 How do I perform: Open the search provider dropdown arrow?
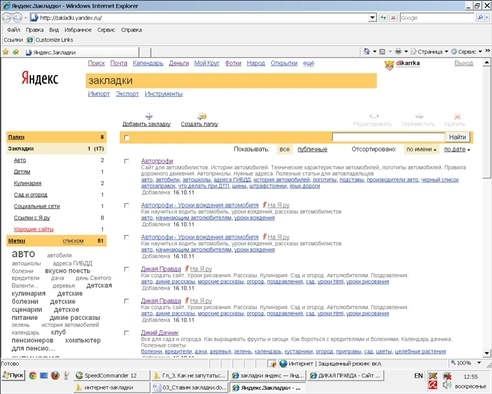pos(487,18)
